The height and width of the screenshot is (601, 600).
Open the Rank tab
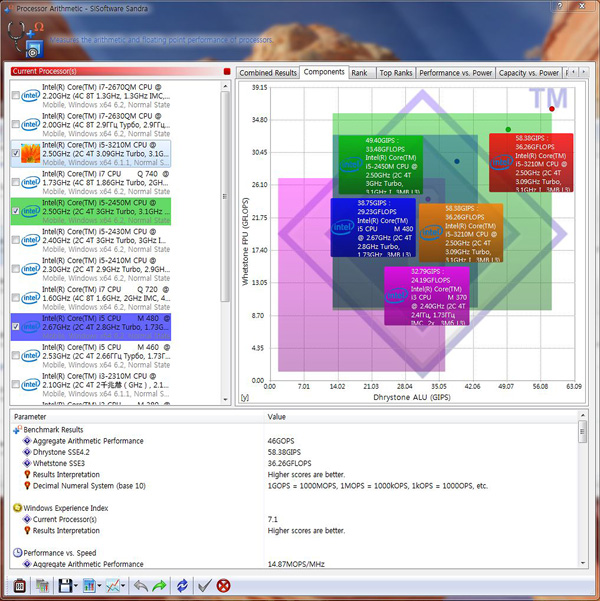coord(362,73)
